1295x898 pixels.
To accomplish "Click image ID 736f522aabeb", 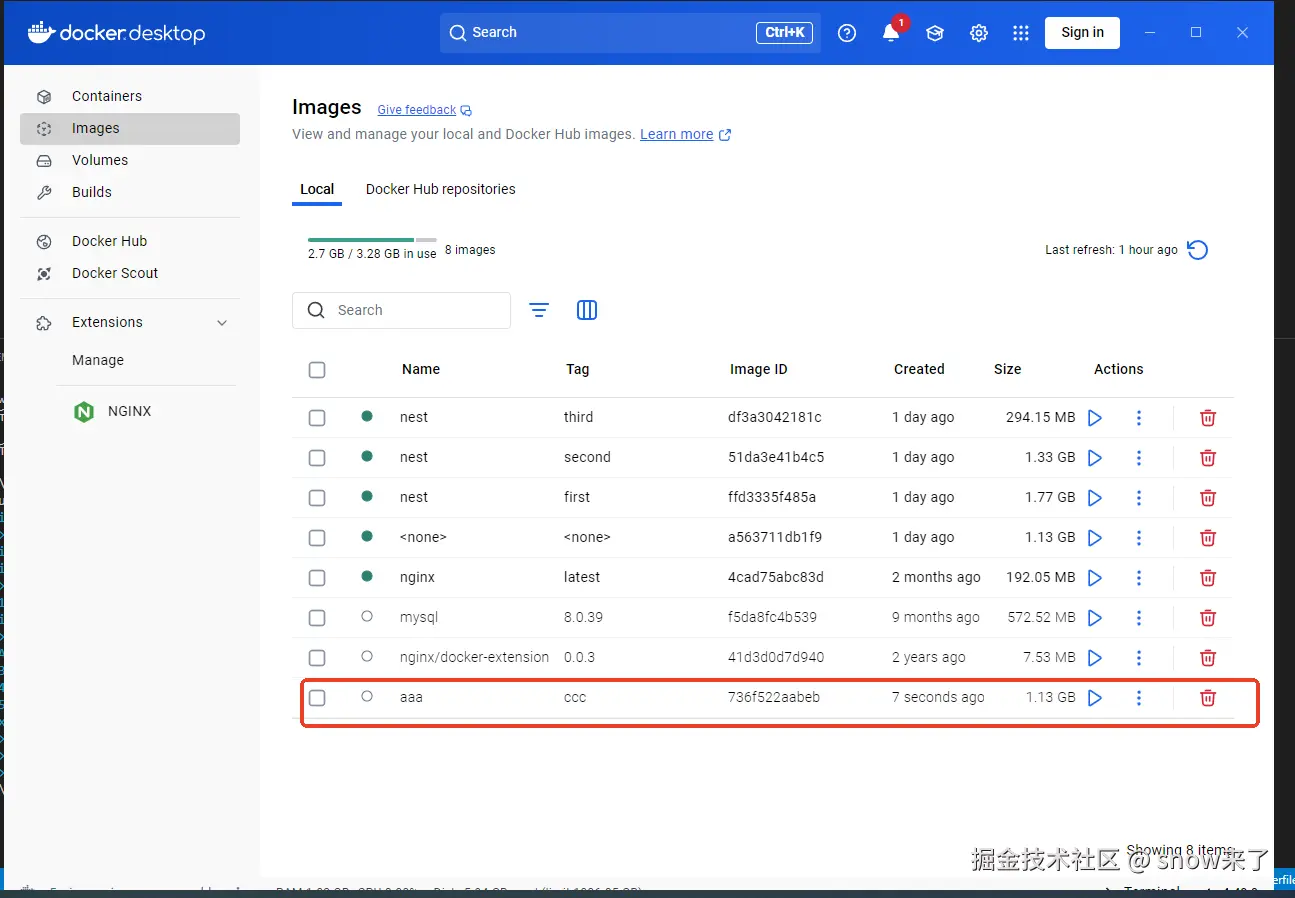I will click(x=774, y=698).
